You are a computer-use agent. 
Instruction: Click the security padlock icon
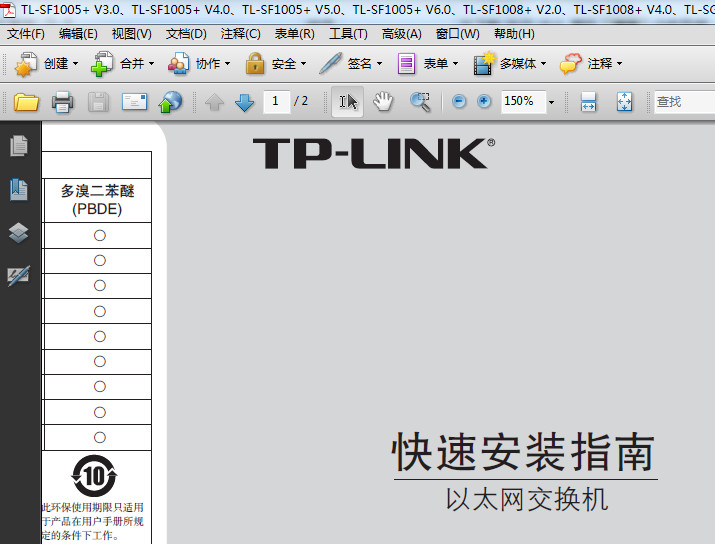pos(255,63)
